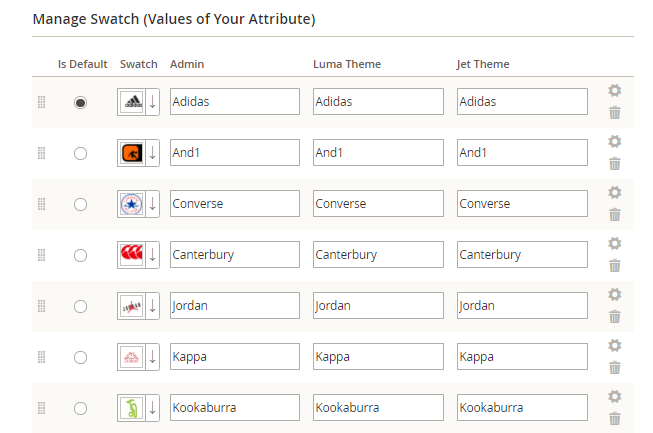
Task: Select the Converse Is Default radio button
Action: coord(80,204)
